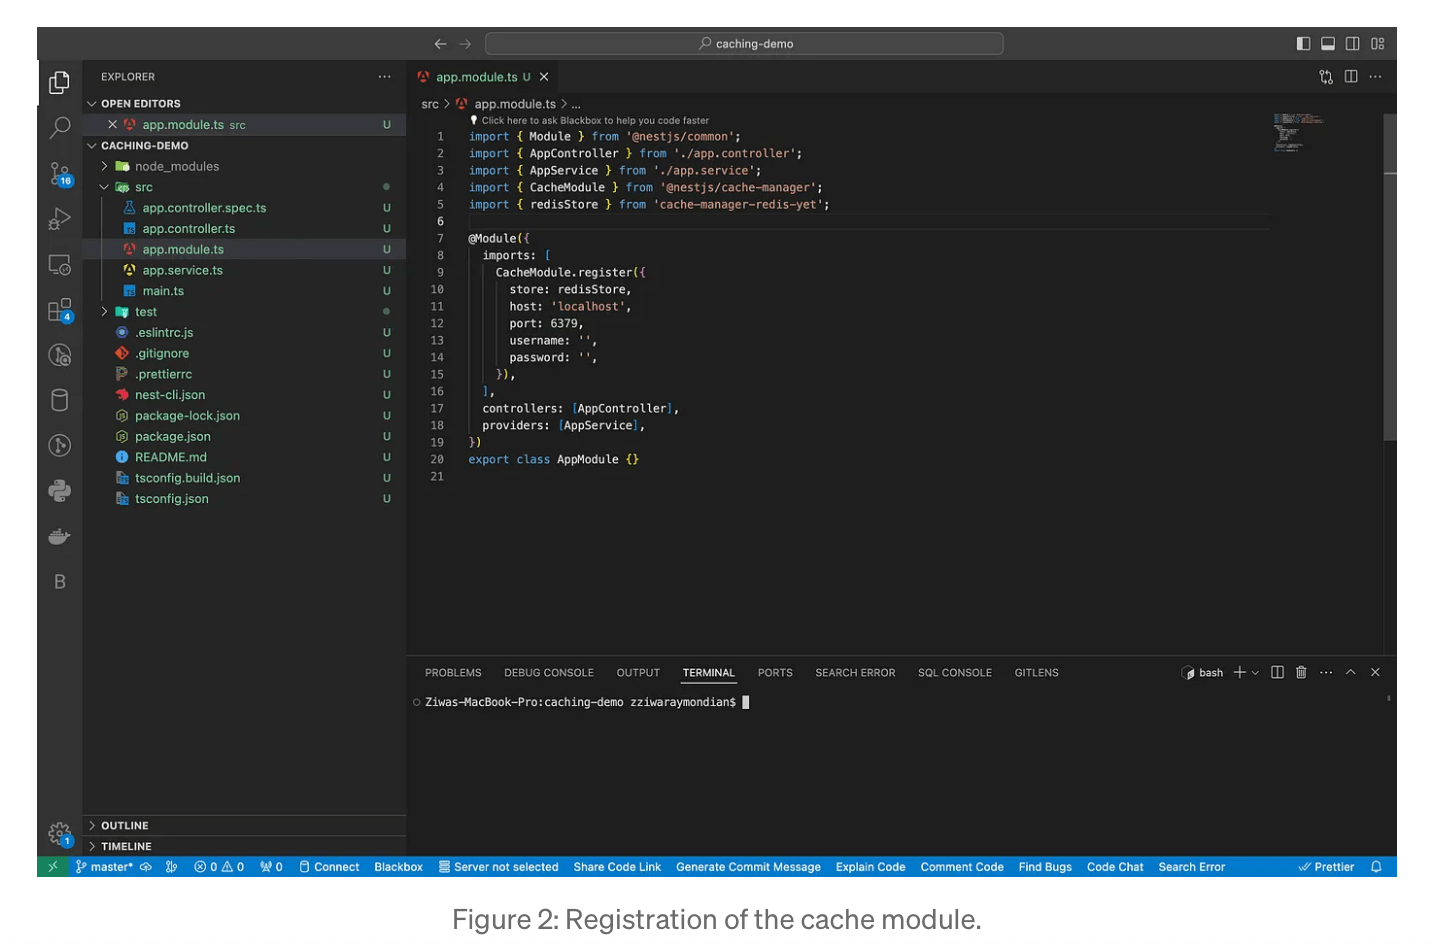
Task: Click the Explorer more actions ellipsis
Action: [384, 77]
